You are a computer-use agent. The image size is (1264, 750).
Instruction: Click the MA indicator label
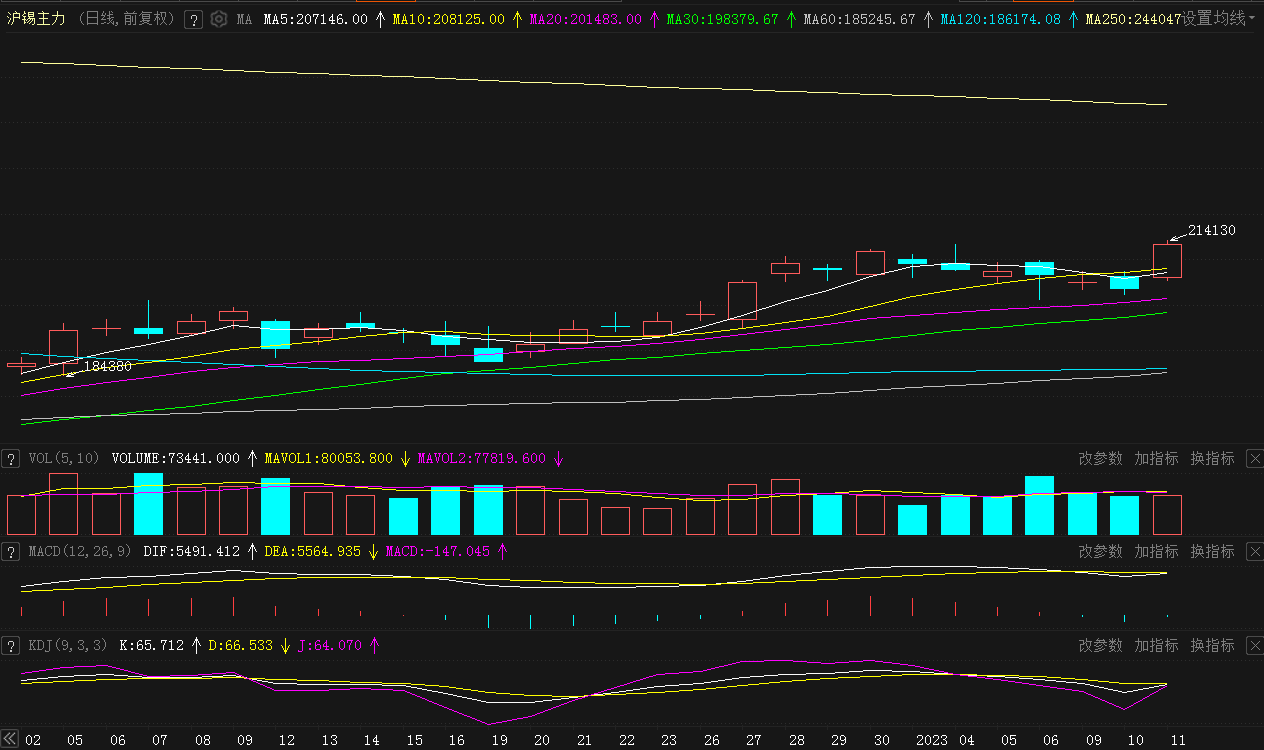[x=244, y=19]
